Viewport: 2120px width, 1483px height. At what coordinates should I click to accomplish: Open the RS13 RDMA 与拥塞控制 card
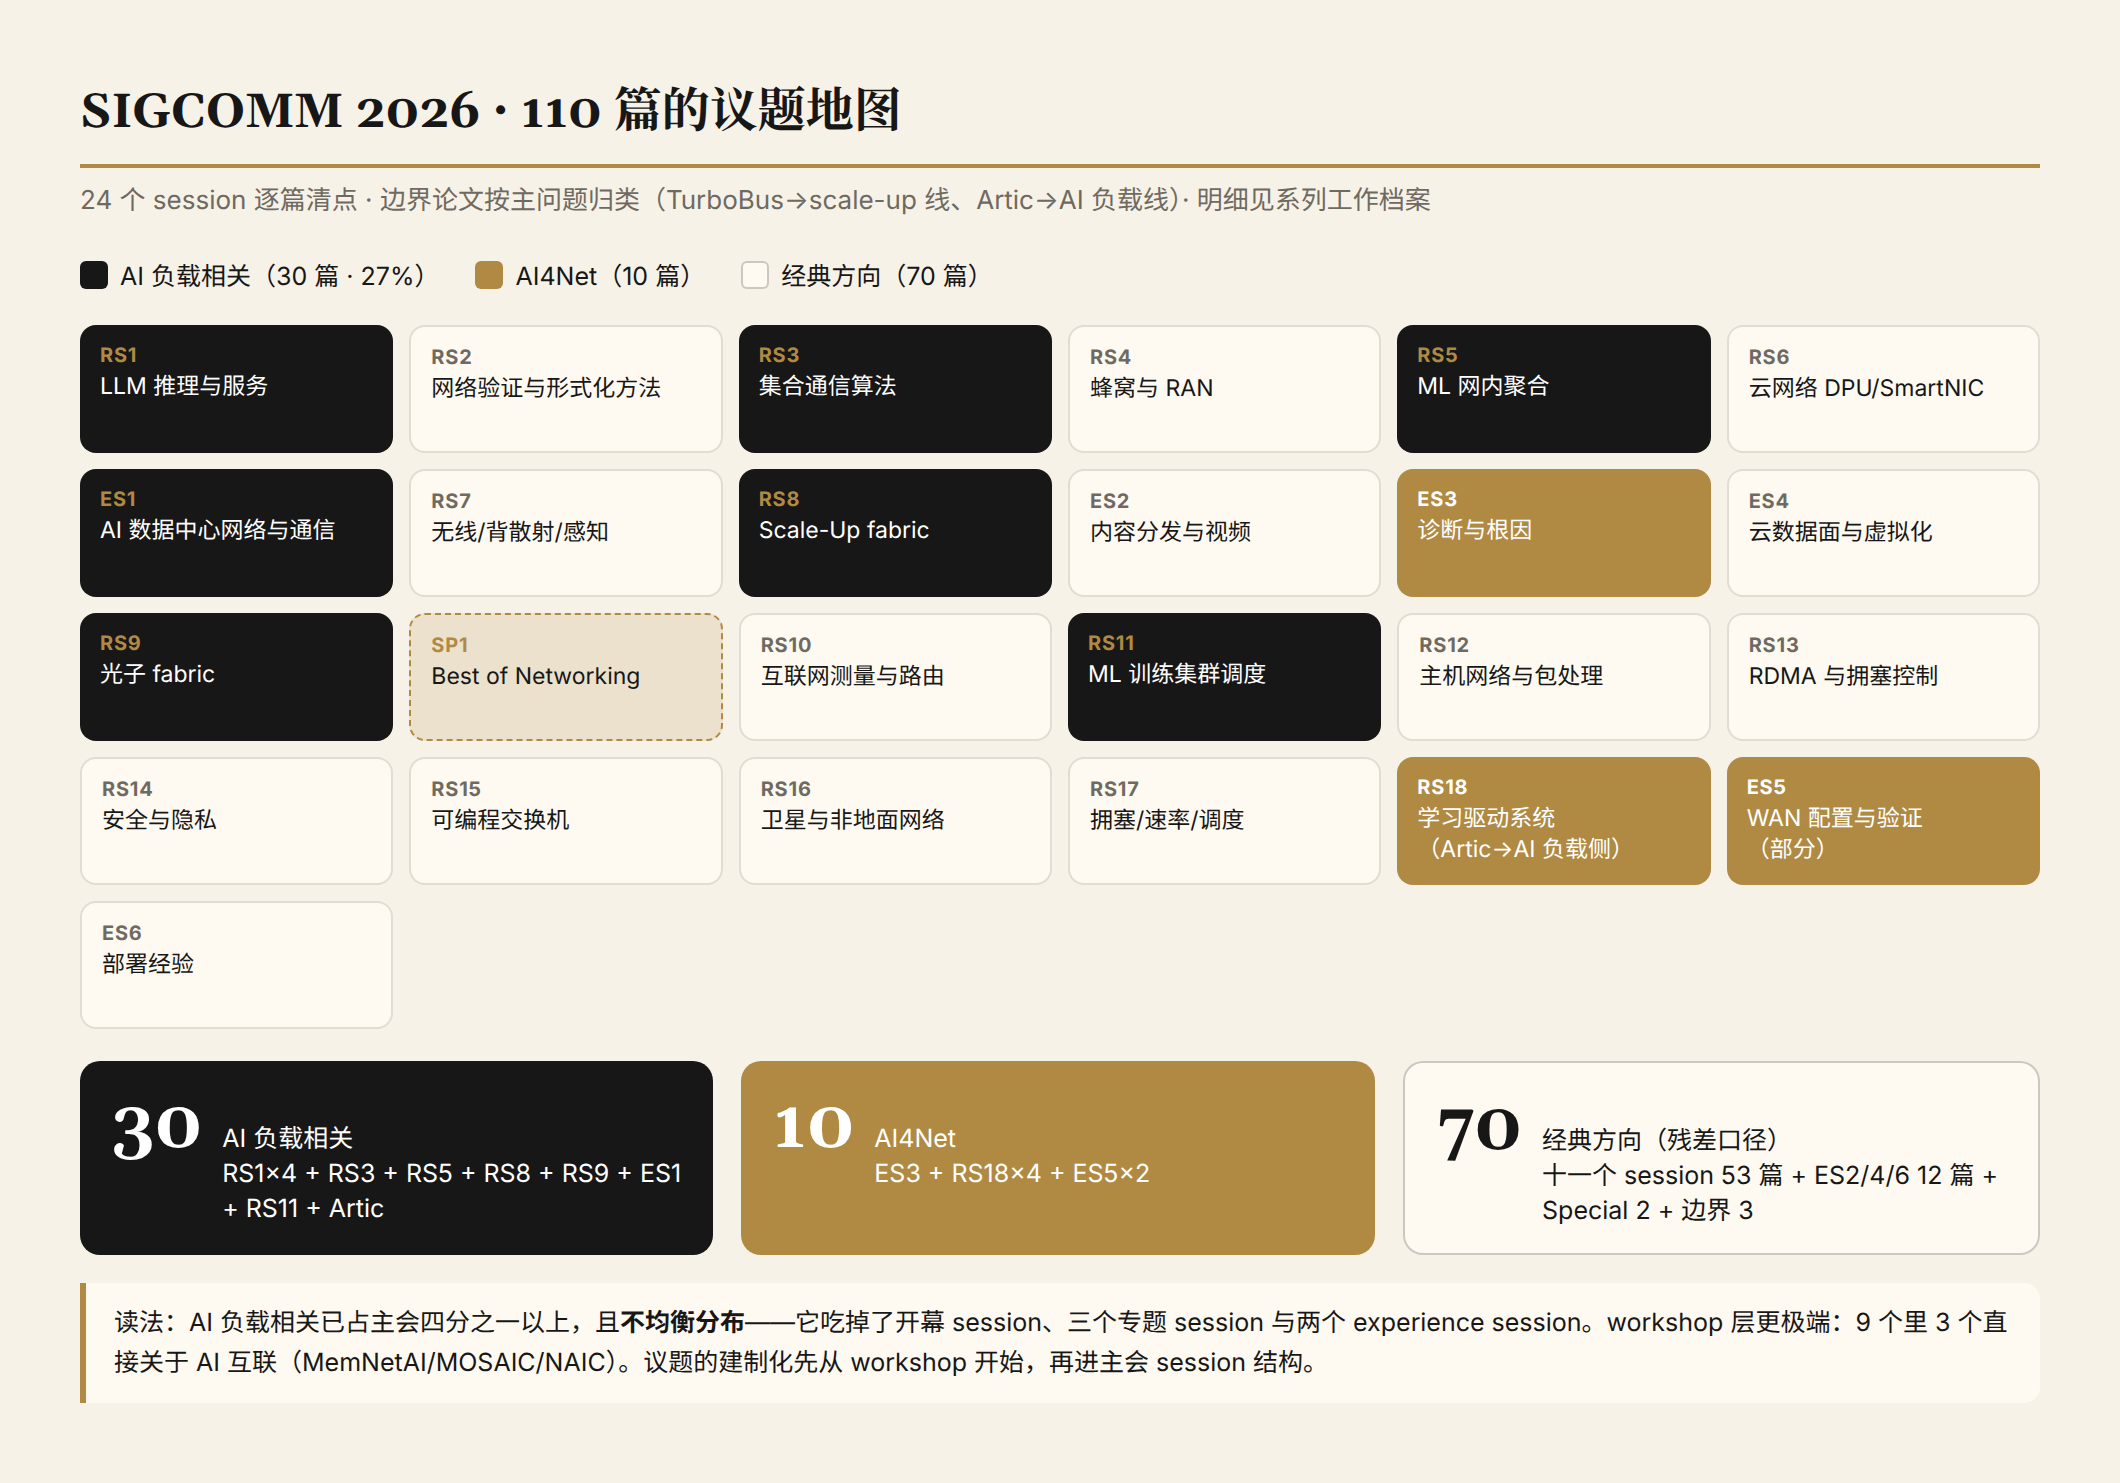pyautogui.click(x=1883, y=677)
